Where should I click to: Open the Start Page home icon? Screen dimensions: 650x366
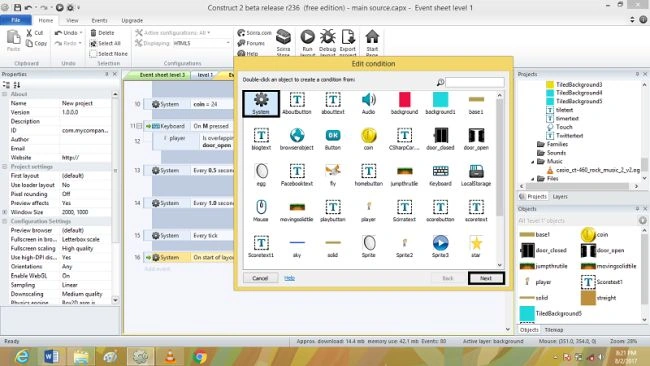click(x=372, y=43)
